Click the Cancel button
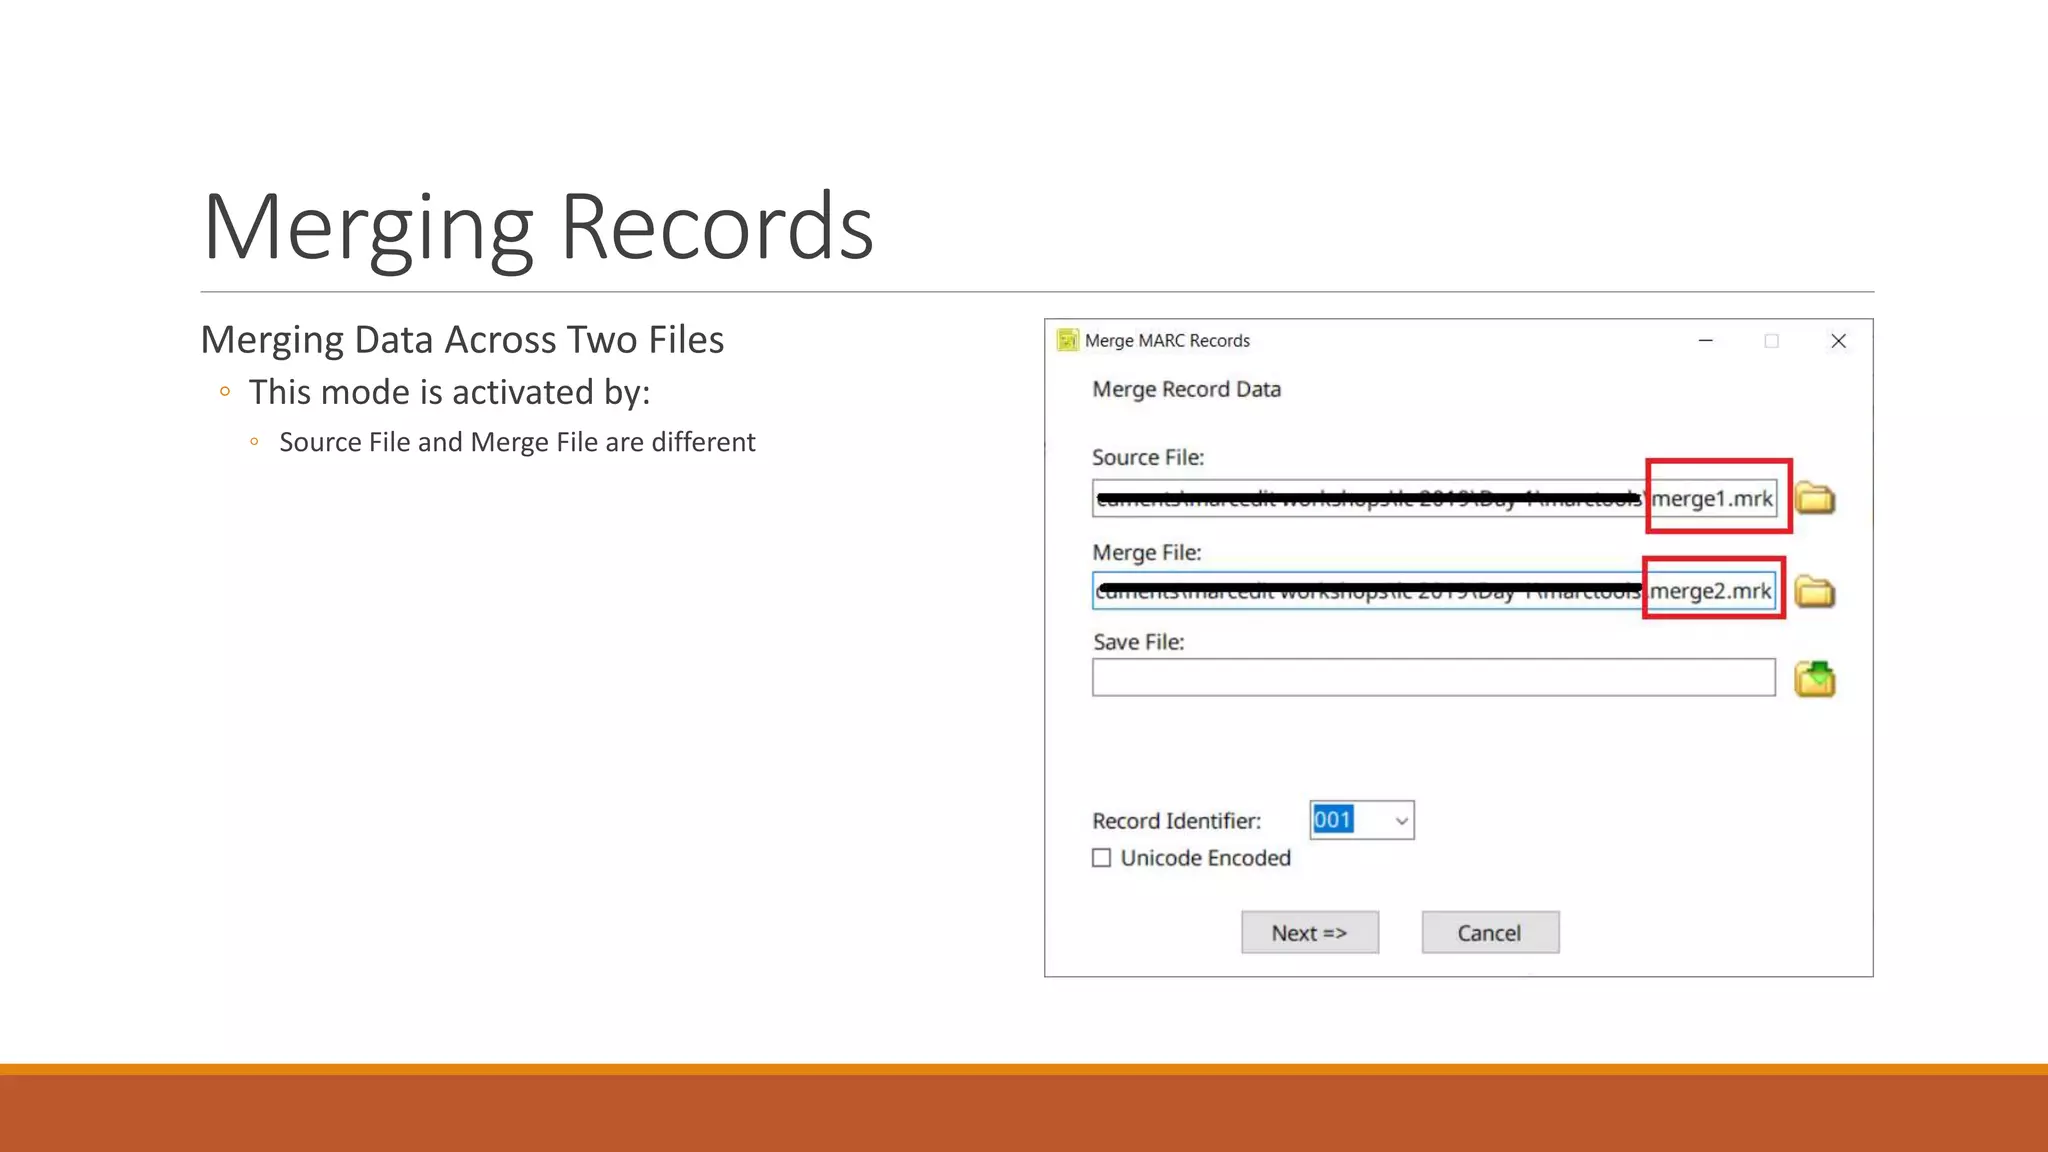The image size is (2048, 1152). tap(1490, 932)
